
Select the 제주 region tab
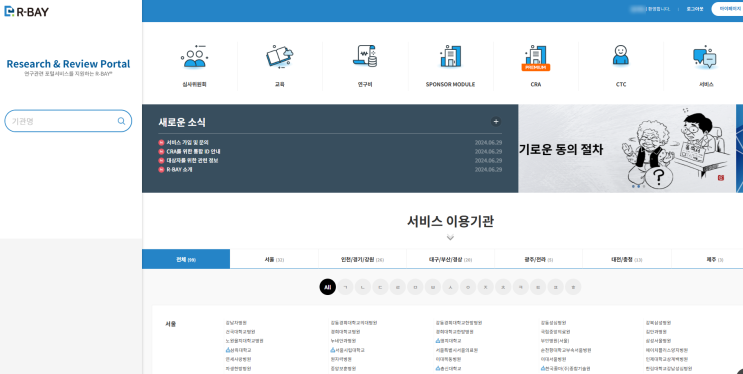[x=707, y=259]
